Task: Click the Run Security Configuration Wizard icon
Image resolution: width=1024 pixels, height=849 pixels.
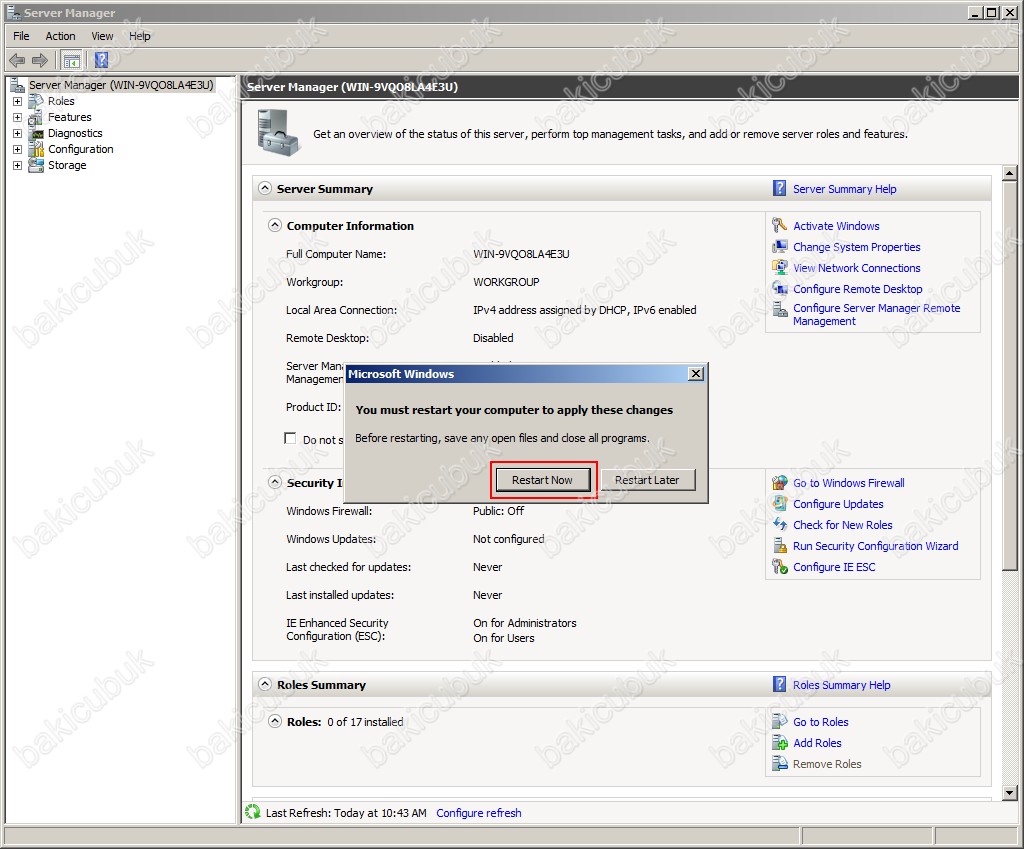Action: click(x=779, y=545)
